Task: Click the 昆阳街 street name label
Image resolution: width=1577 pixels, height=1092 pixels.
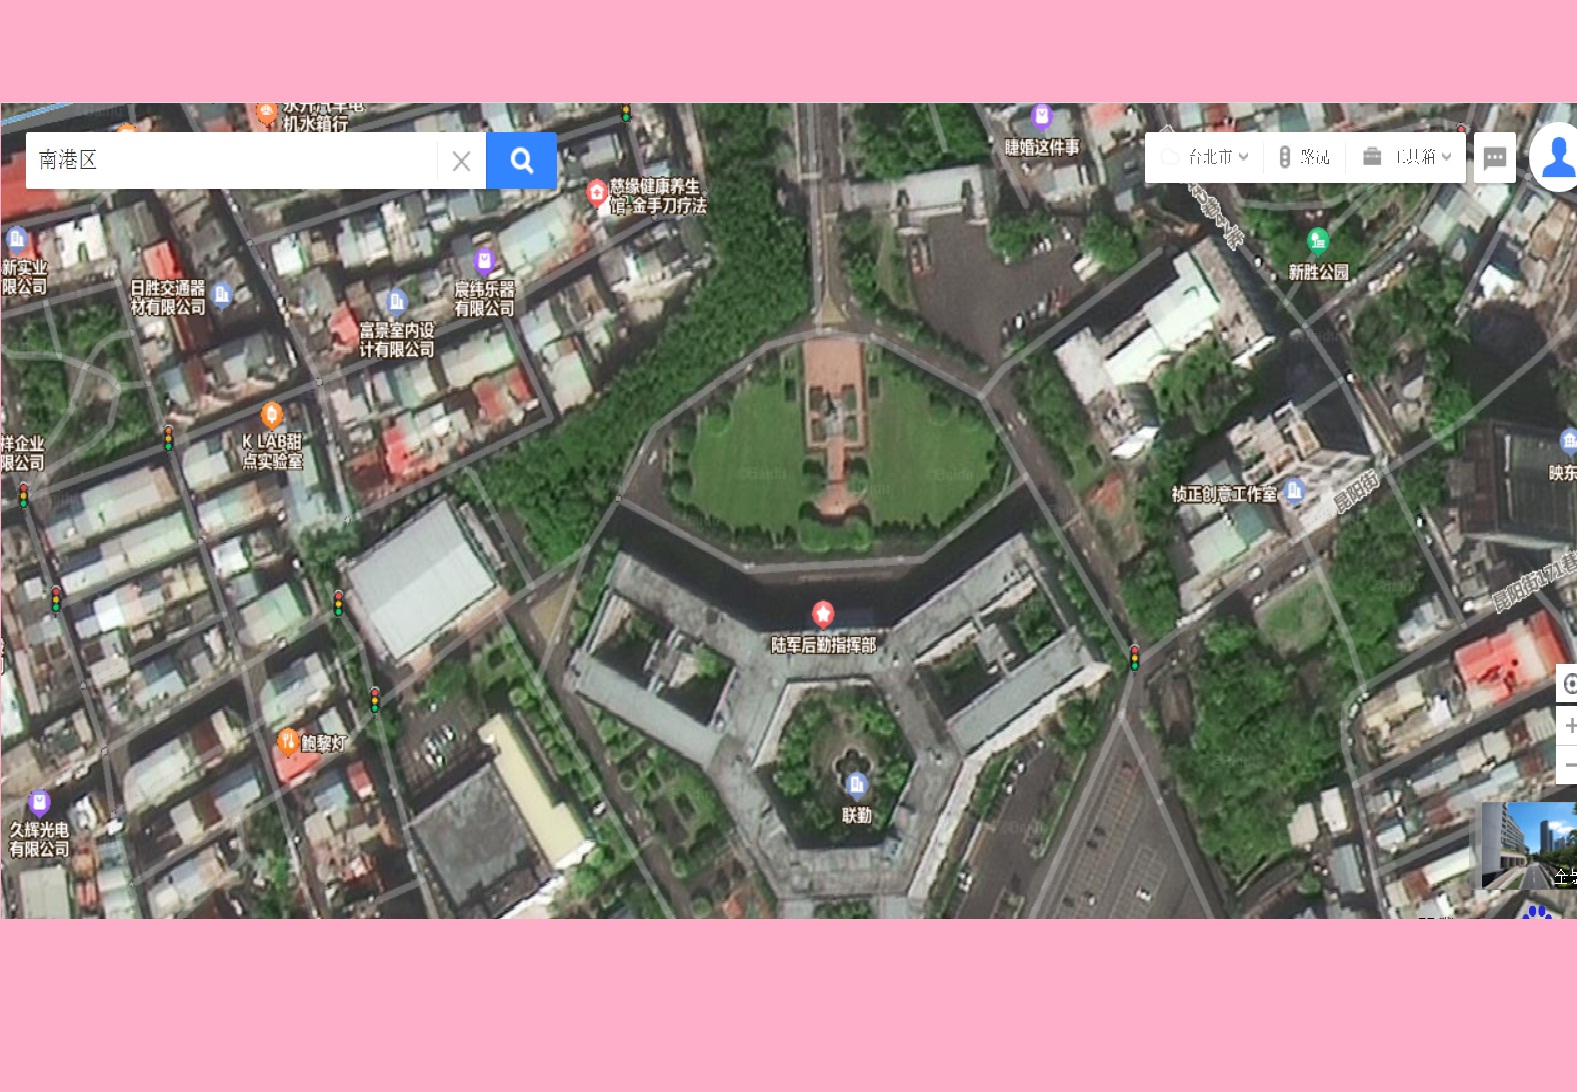Action: tap(1357, 490)
